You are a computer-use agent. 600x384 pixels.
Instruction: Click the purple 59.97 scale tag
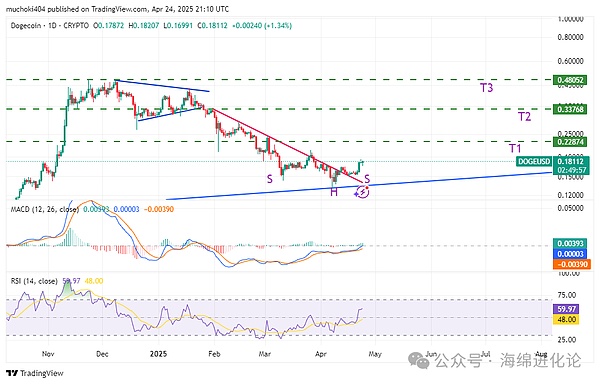[566, 309]
